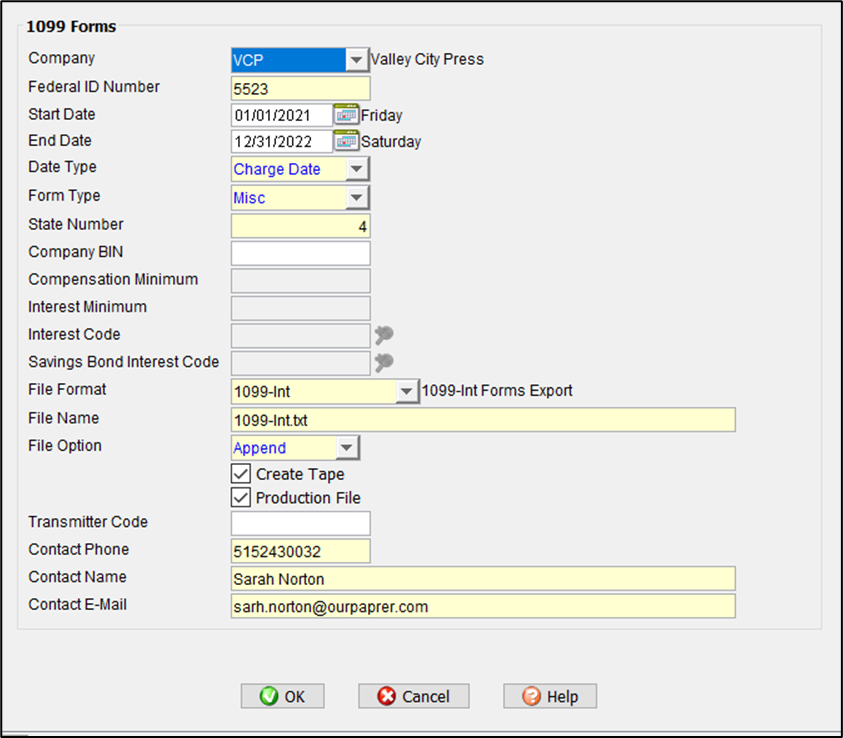Open the End Date calendar picker
This screenshot has height=738, width=843.
[x=346, y=141]
